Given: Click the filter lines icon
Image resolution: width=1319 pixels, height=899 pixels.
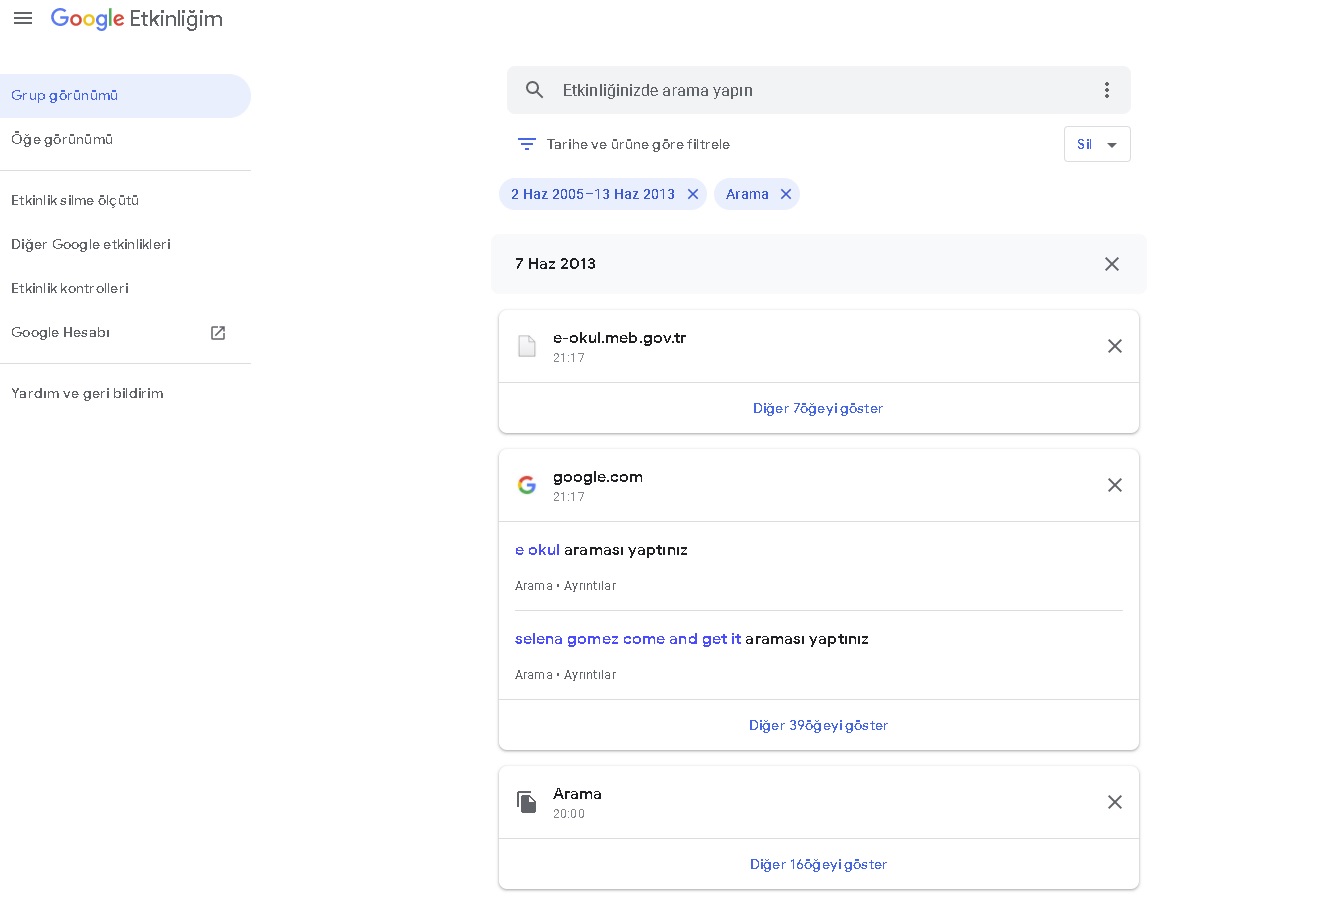Looking at the screenshot, I should click(x=527, y=144).
